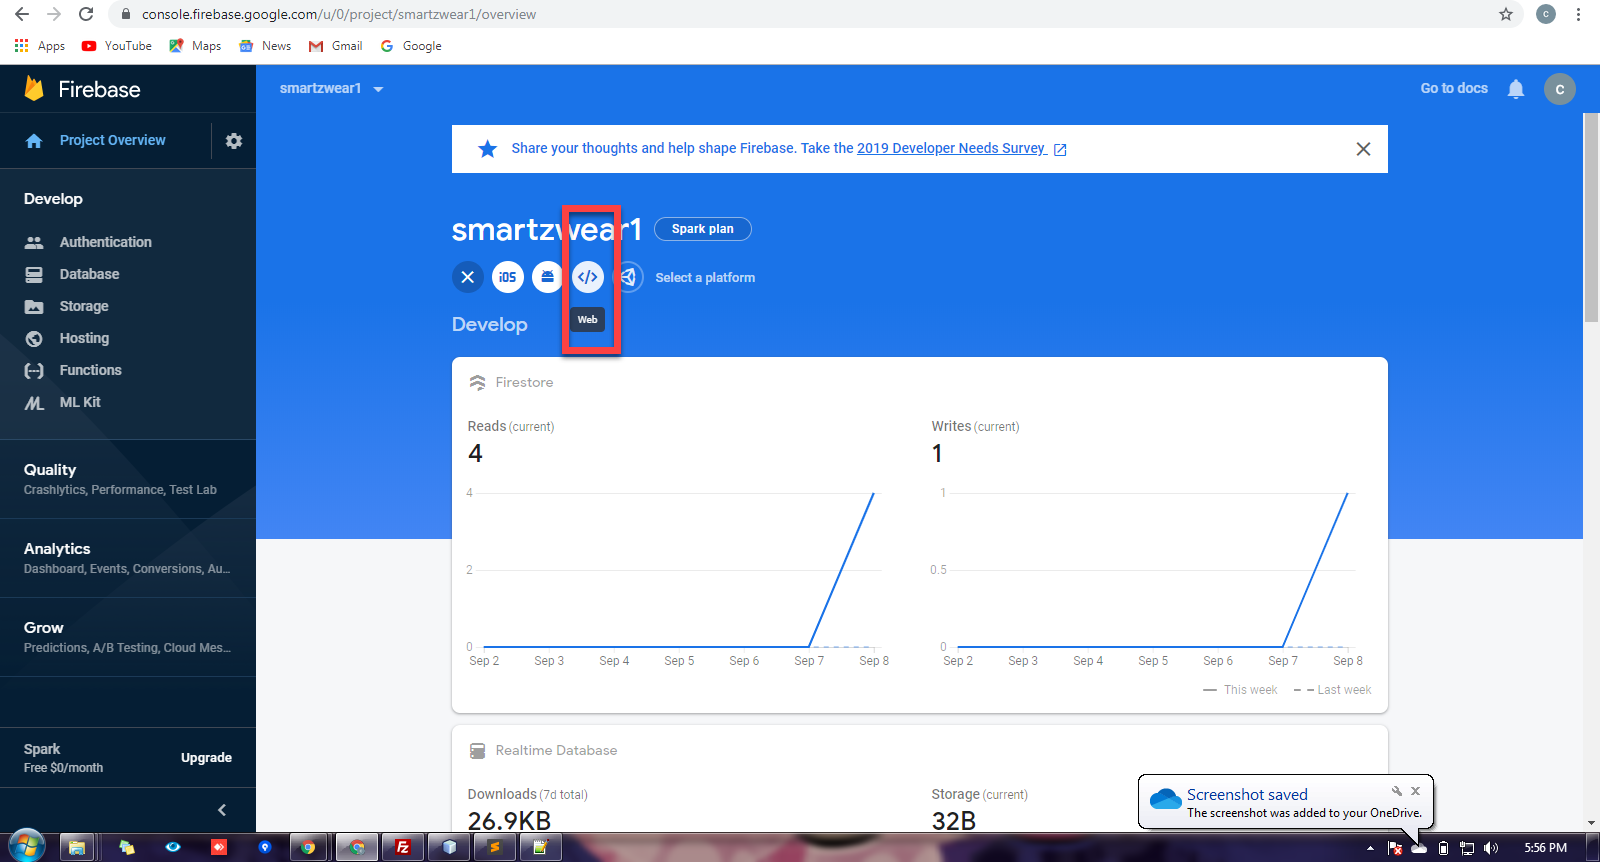Expand the Quality section

128,479
